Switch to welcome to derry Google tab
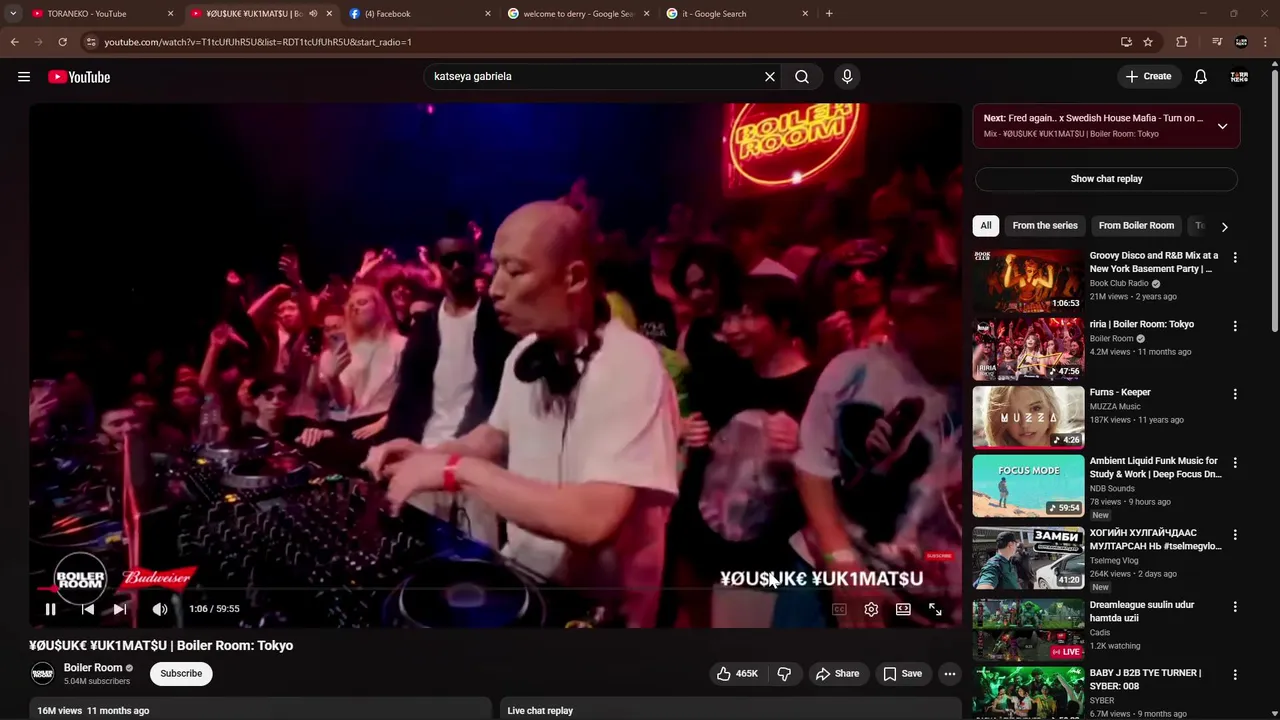Viewport: 1280px width, 720px height. (x=579, y=14)
